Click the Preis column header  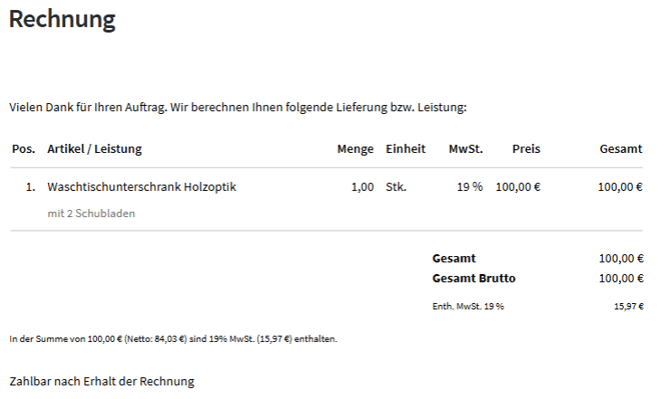tap(526, 149)
